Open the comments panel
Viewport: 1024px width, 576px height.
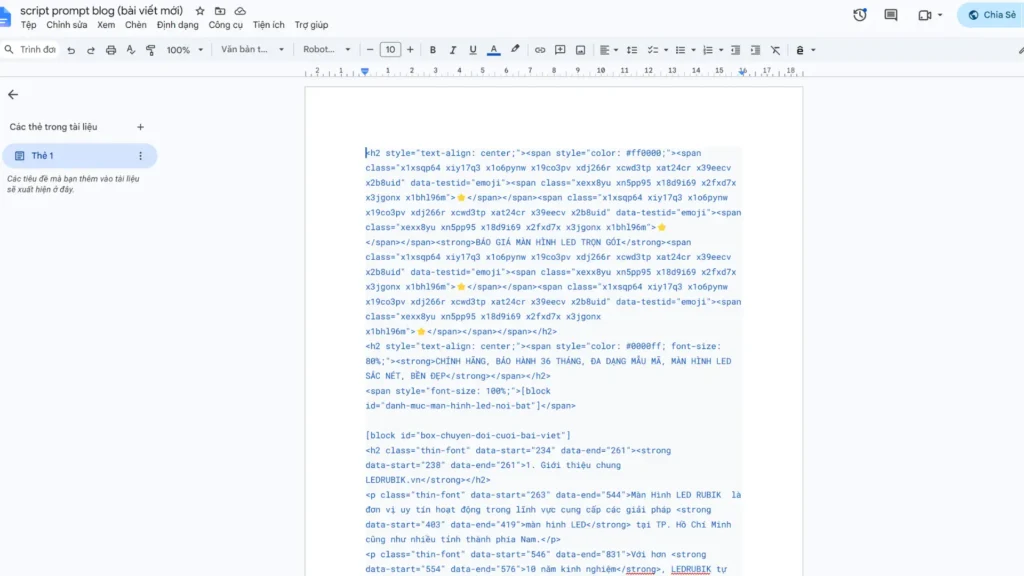891,15
